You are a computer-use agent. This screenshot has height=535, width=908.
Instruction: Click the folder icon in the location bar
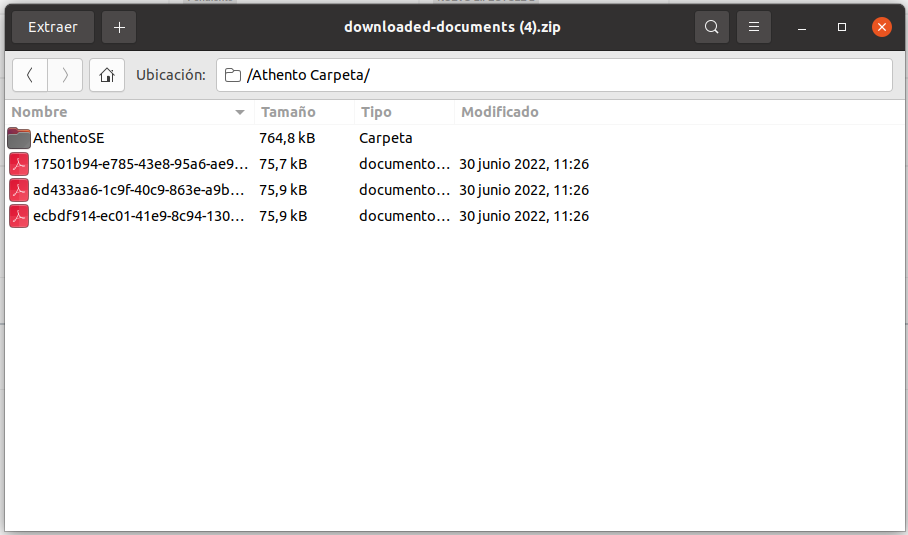click(x=233, y=75)
